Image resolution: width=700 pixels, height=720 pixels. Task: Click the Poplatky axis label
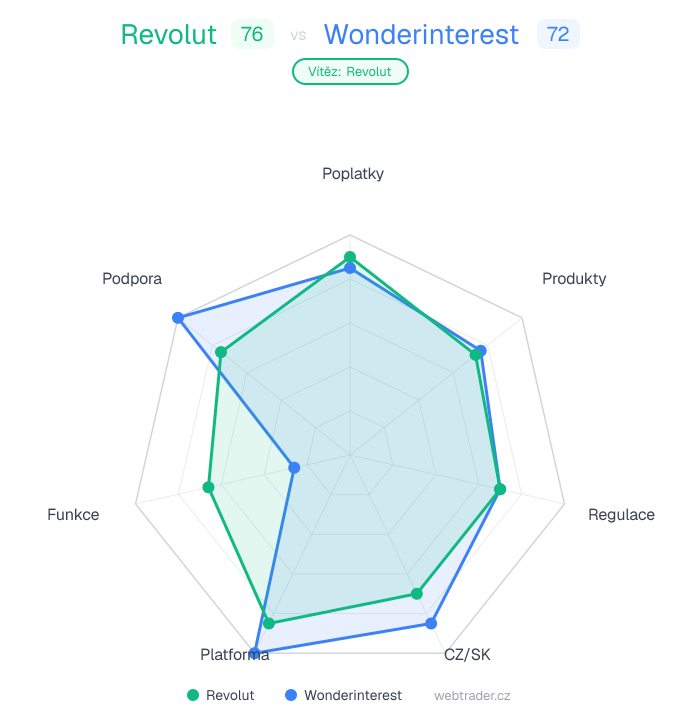coord(353,174)
